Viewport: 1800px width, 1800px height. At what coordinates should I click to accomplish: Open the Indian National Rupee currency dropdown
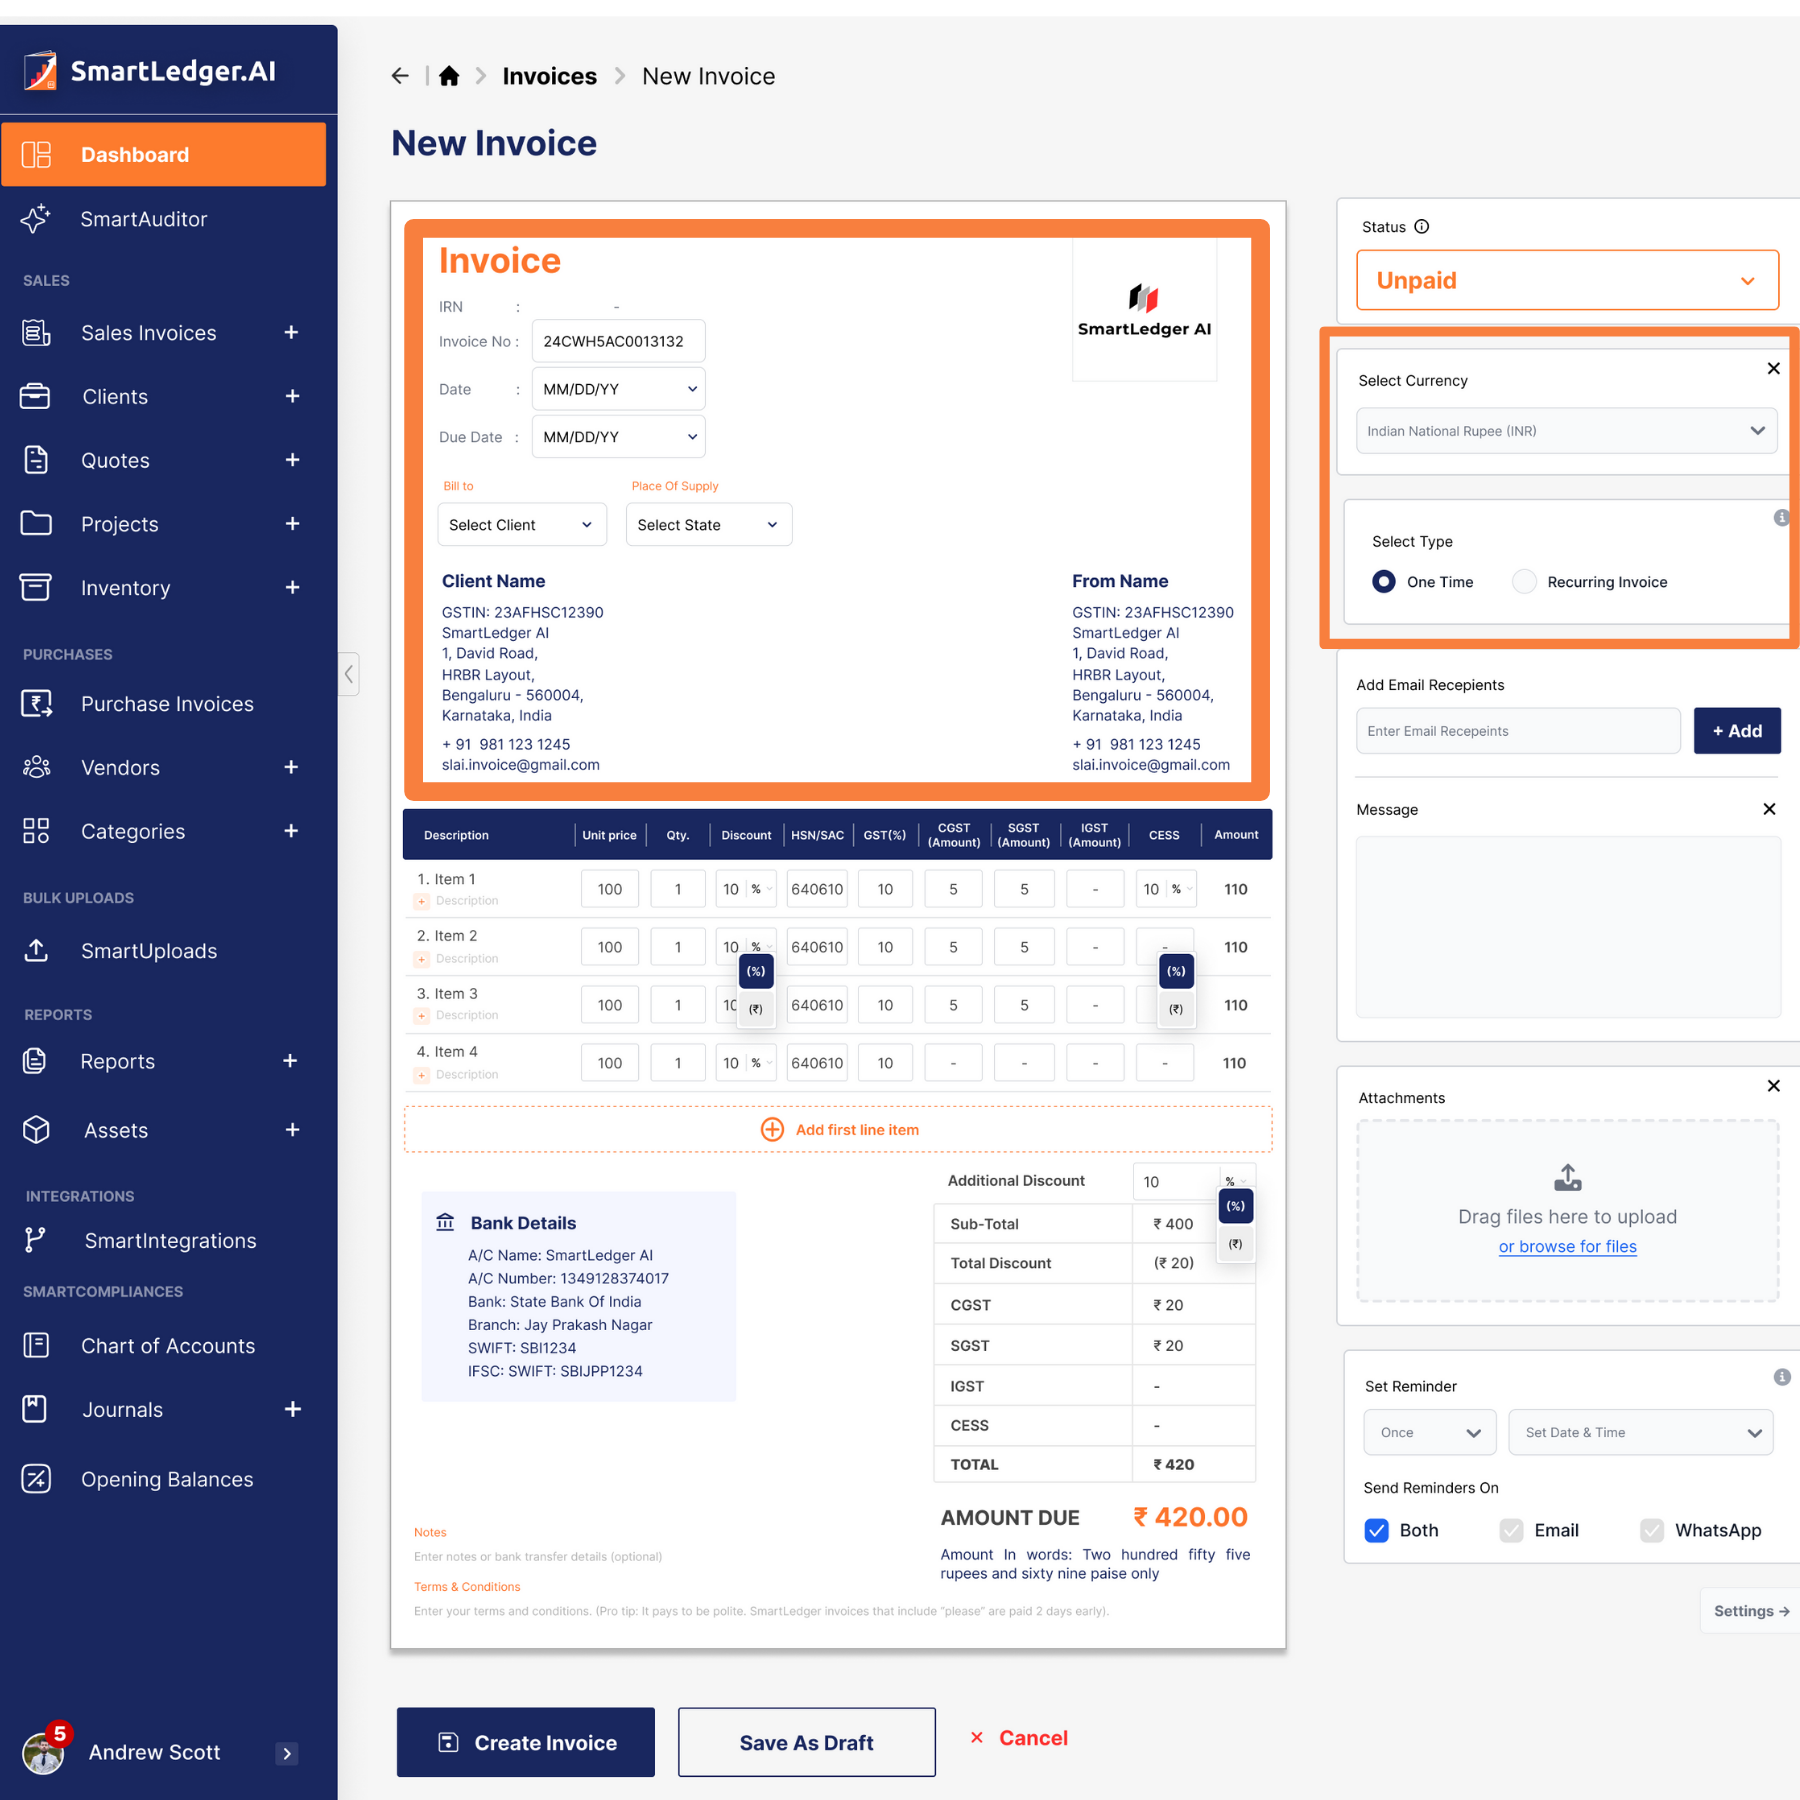pyautogui.click(x=1566, y=431)
